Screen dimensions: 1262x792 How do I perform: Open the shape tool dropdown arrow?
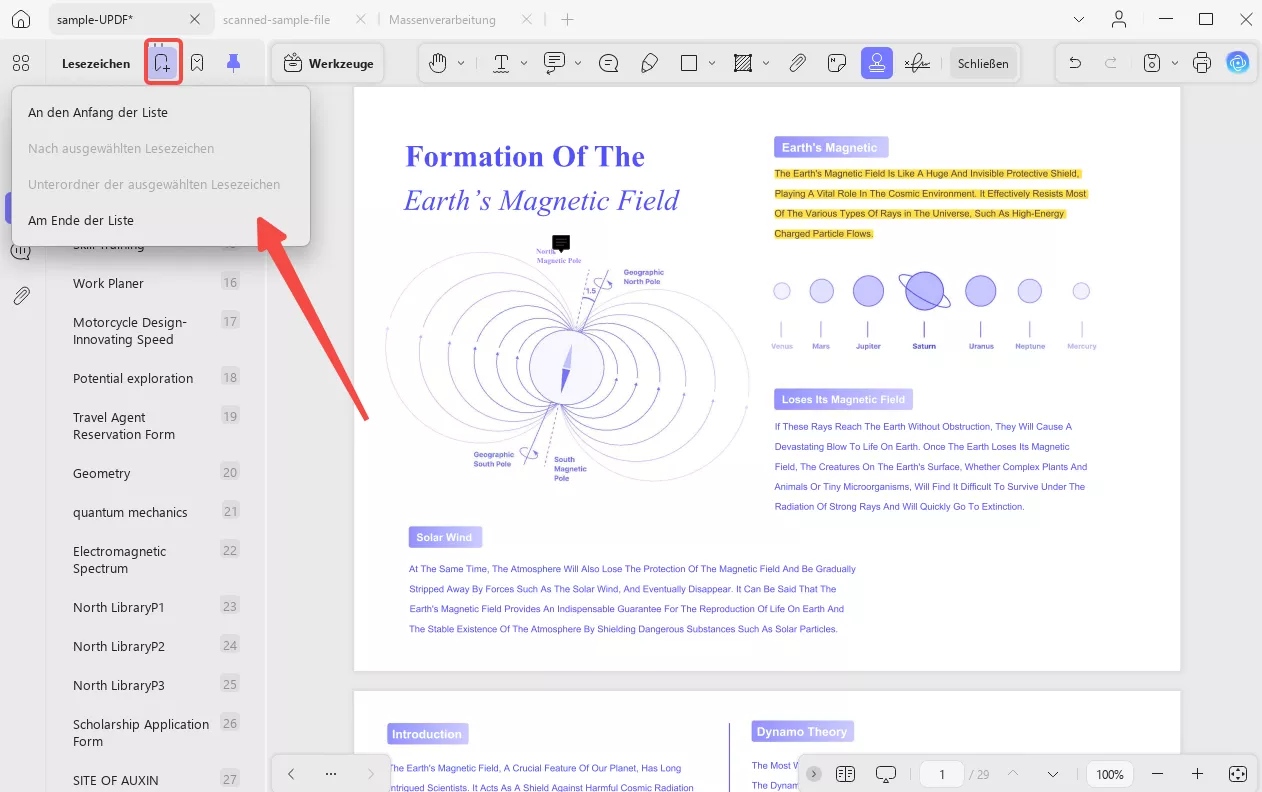[x=712, y=63]
